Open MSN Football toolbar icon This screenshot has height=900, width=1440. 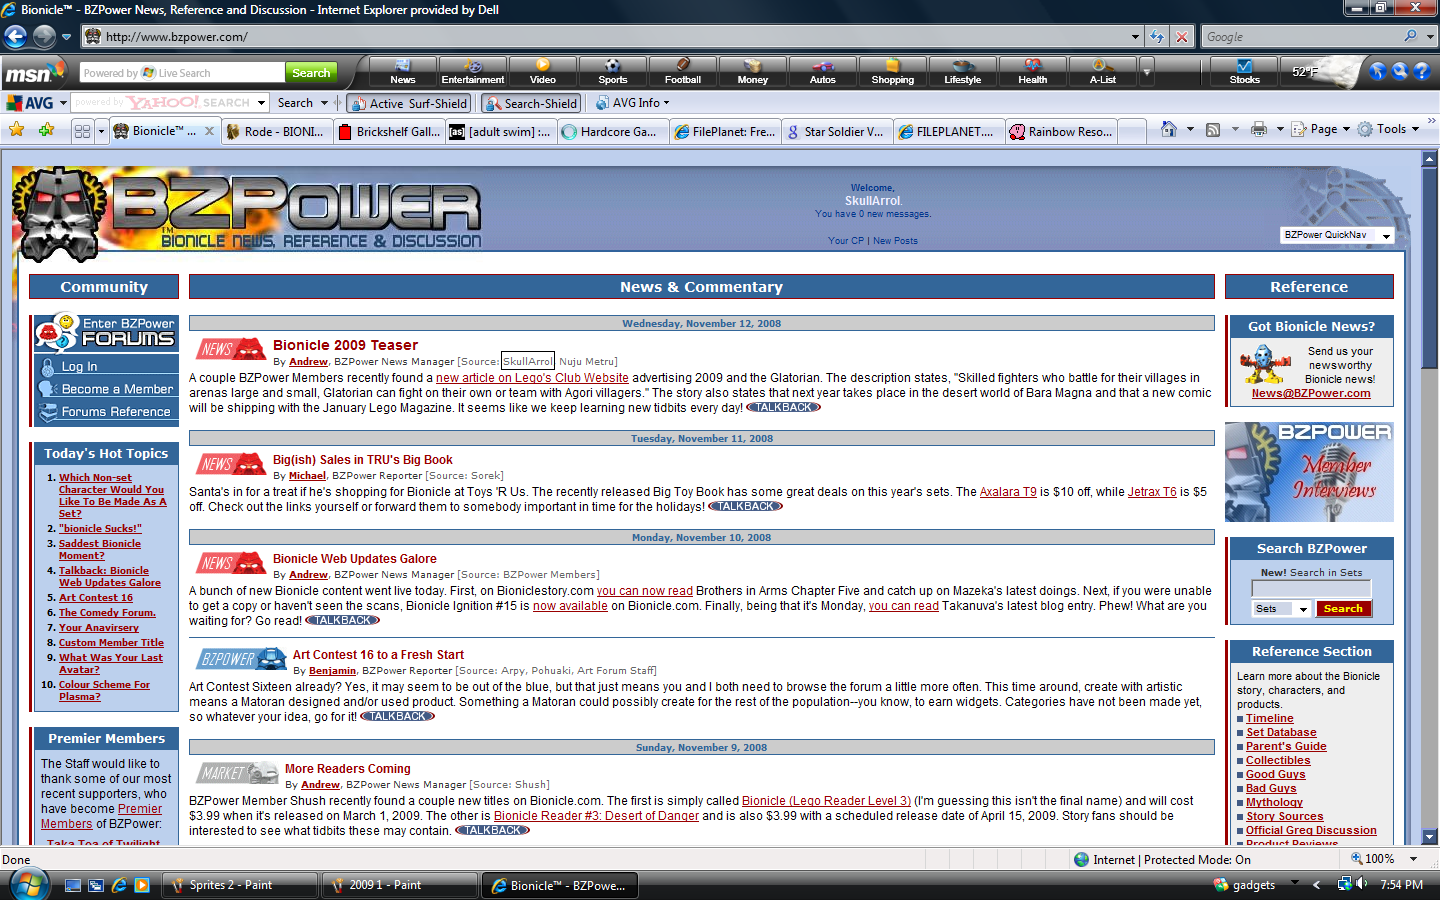683,72
